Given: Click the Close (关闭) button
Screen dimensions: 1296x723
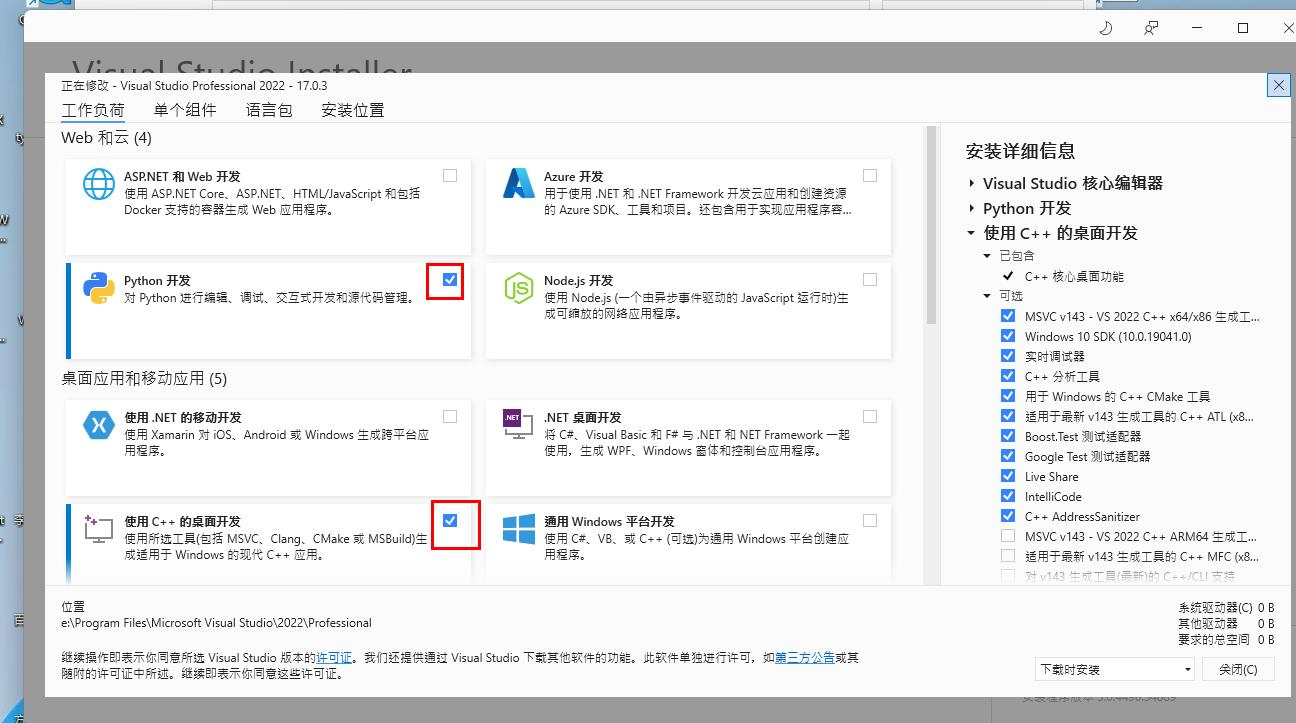Looking at the screenshot, I should [x=1238, y=669].
